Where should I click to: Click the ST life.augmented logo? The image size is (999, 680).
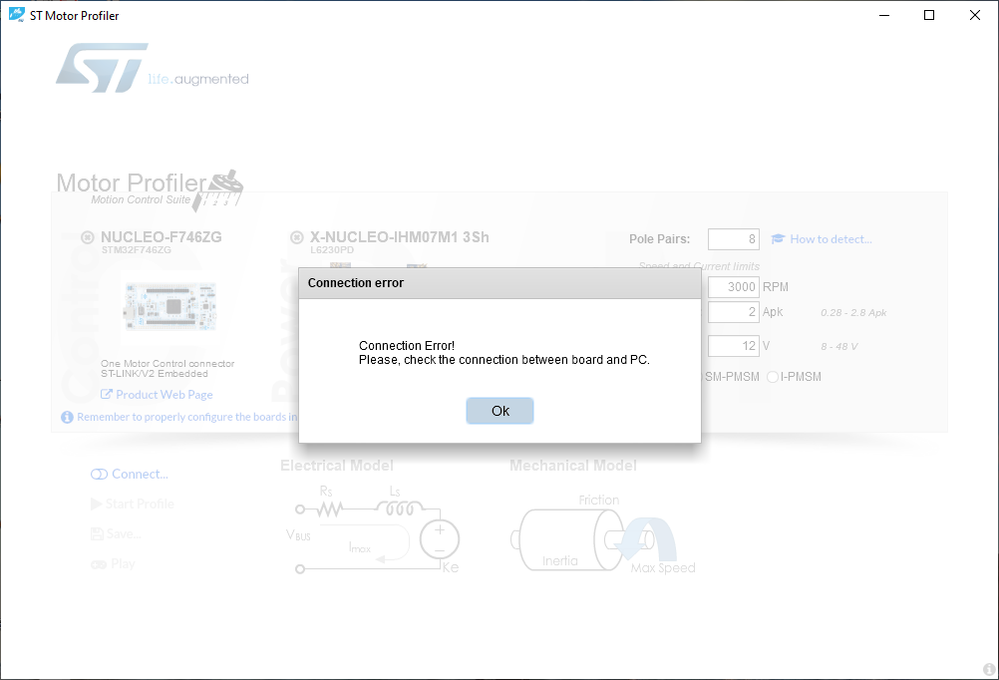click(x=152, y=68)
